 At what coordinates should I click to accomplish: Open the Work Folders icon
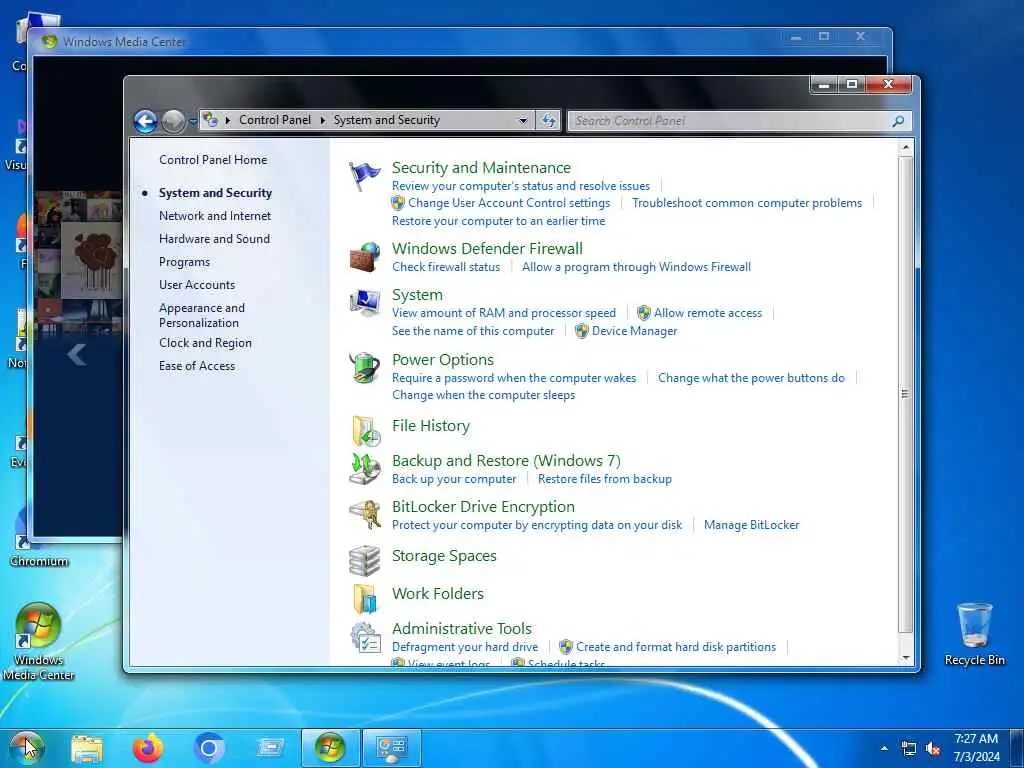coord(365,598)
